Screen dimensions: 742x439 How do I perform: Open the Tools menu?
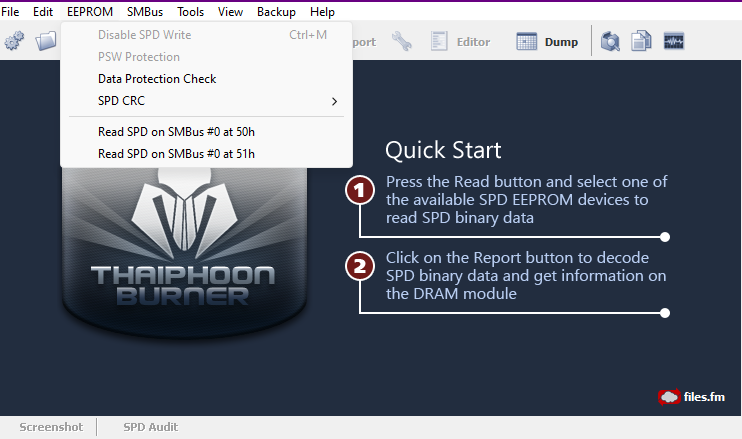click(x=190, y=12)
